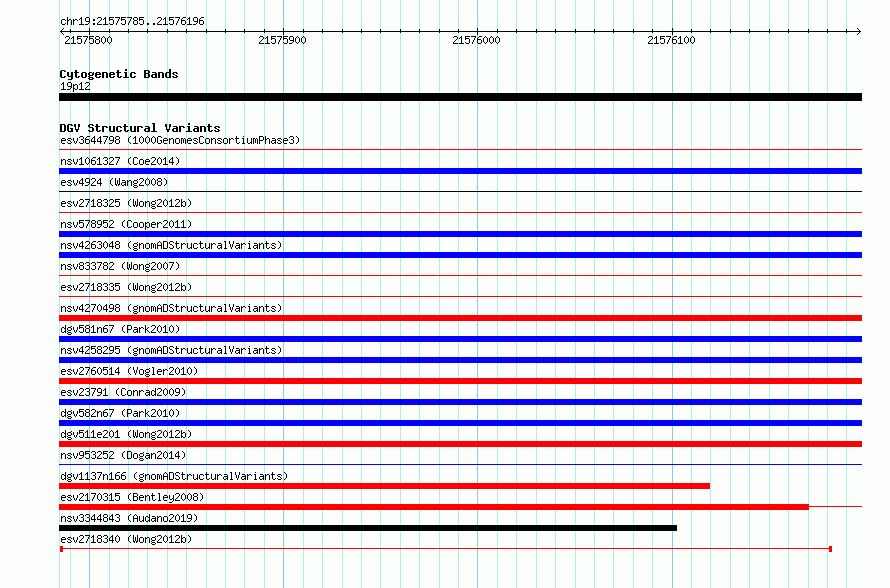Select esv23791 (Conrad2009) label

(123, 392)
